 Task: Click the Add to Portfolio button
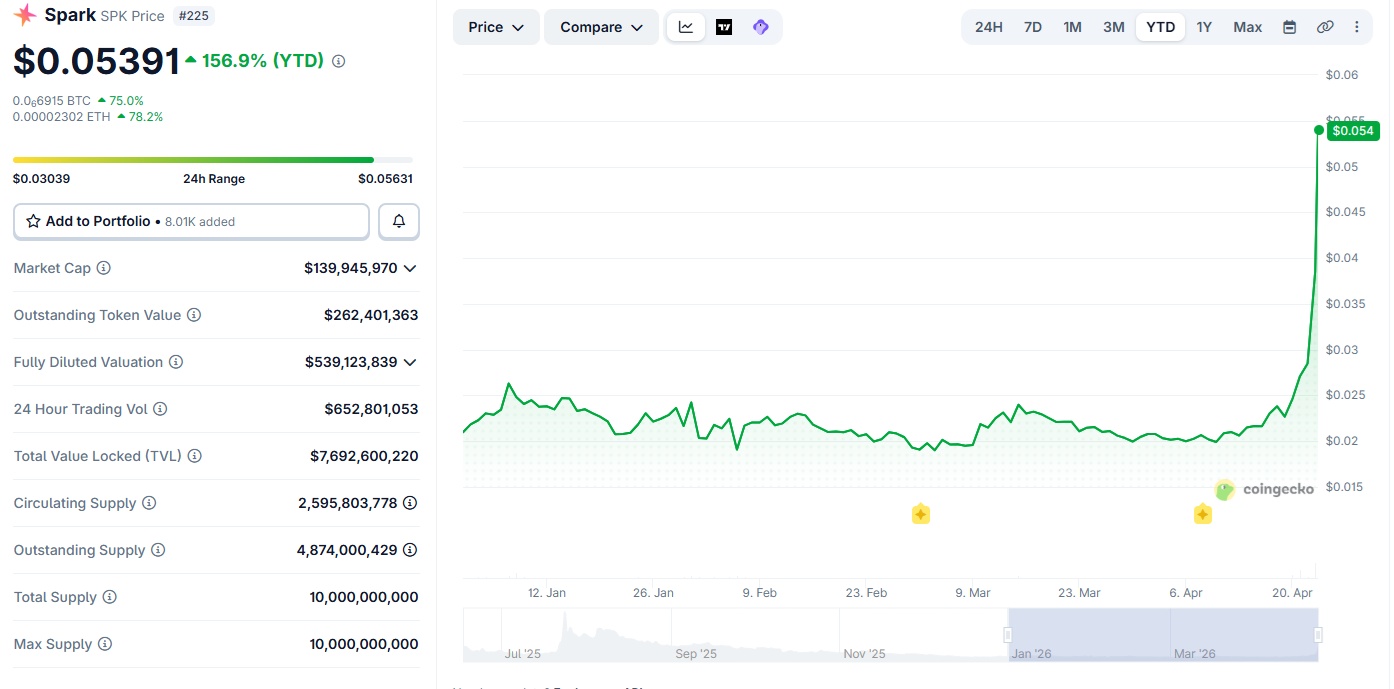(x=190, y=221)
